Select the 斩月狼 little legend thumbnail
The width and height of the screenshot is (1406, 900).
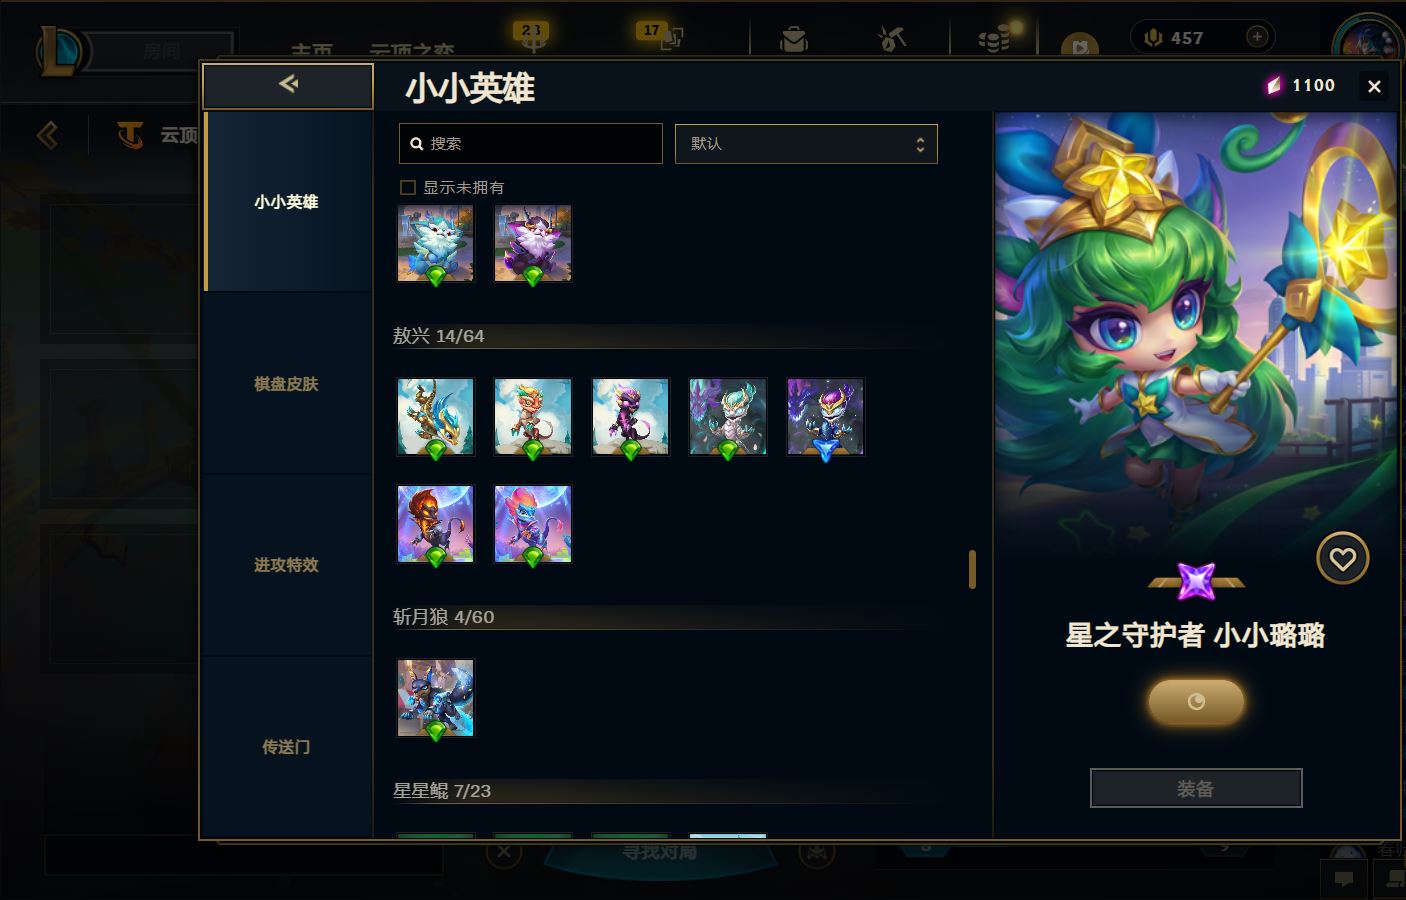[435, 698]
